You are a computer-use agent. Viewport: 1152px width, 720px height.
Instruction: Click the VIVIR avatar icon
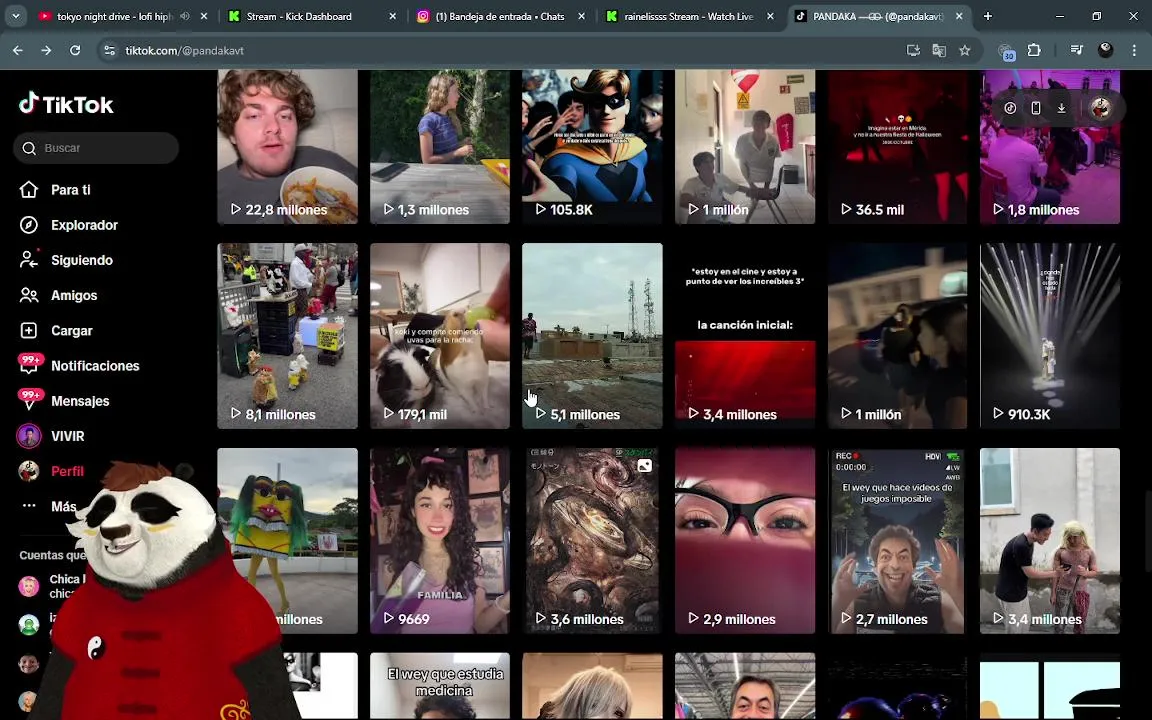[x=29, y=436]
